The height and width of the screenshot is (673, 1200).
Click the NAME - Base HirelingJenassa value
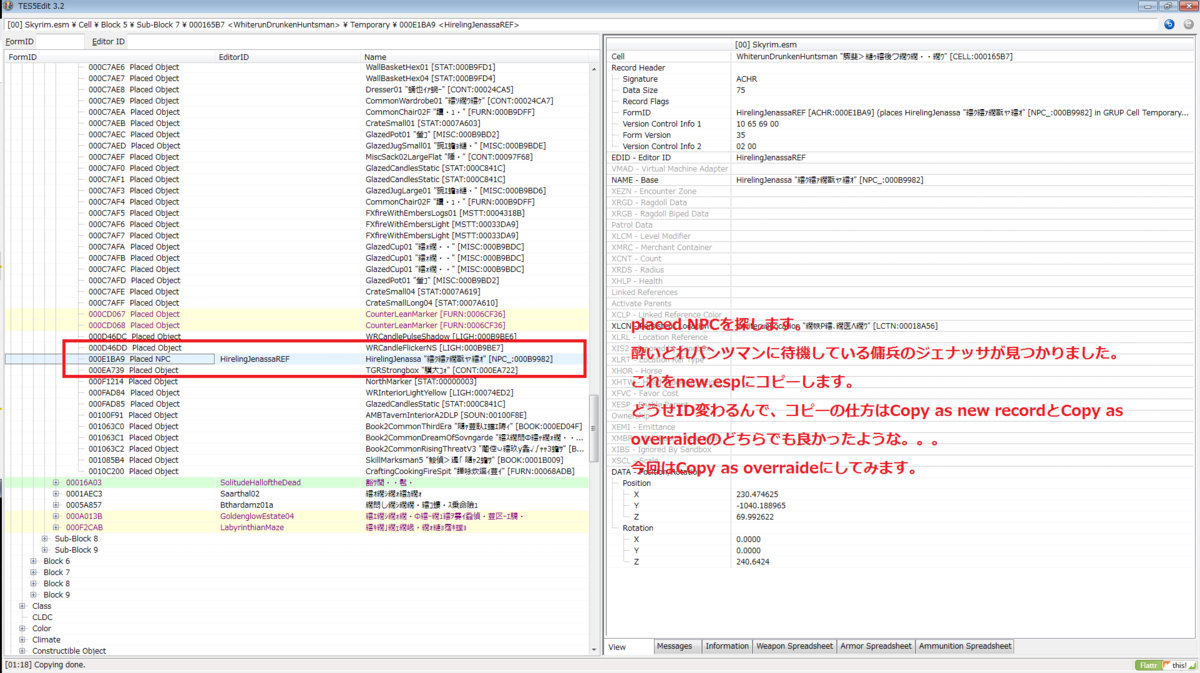coord(829,180)
